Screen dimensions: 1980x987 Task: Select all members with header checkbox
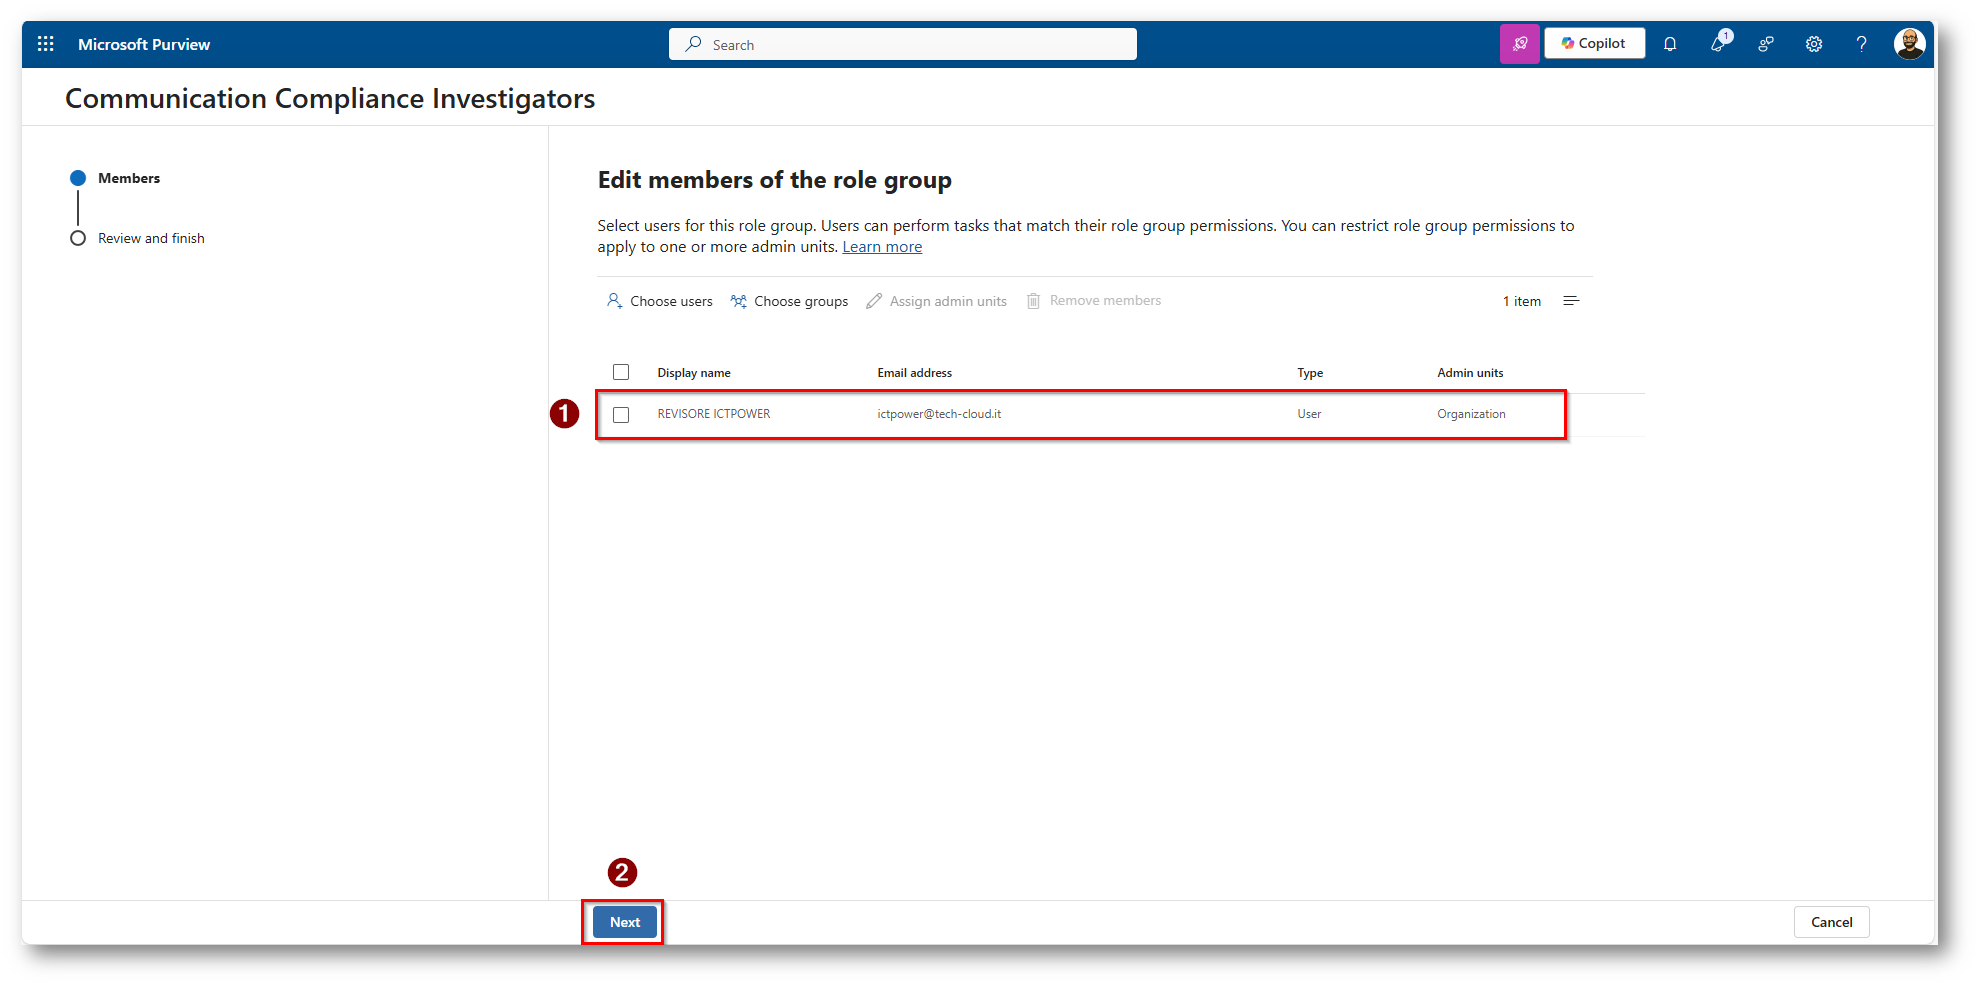(x=621, y=372)
